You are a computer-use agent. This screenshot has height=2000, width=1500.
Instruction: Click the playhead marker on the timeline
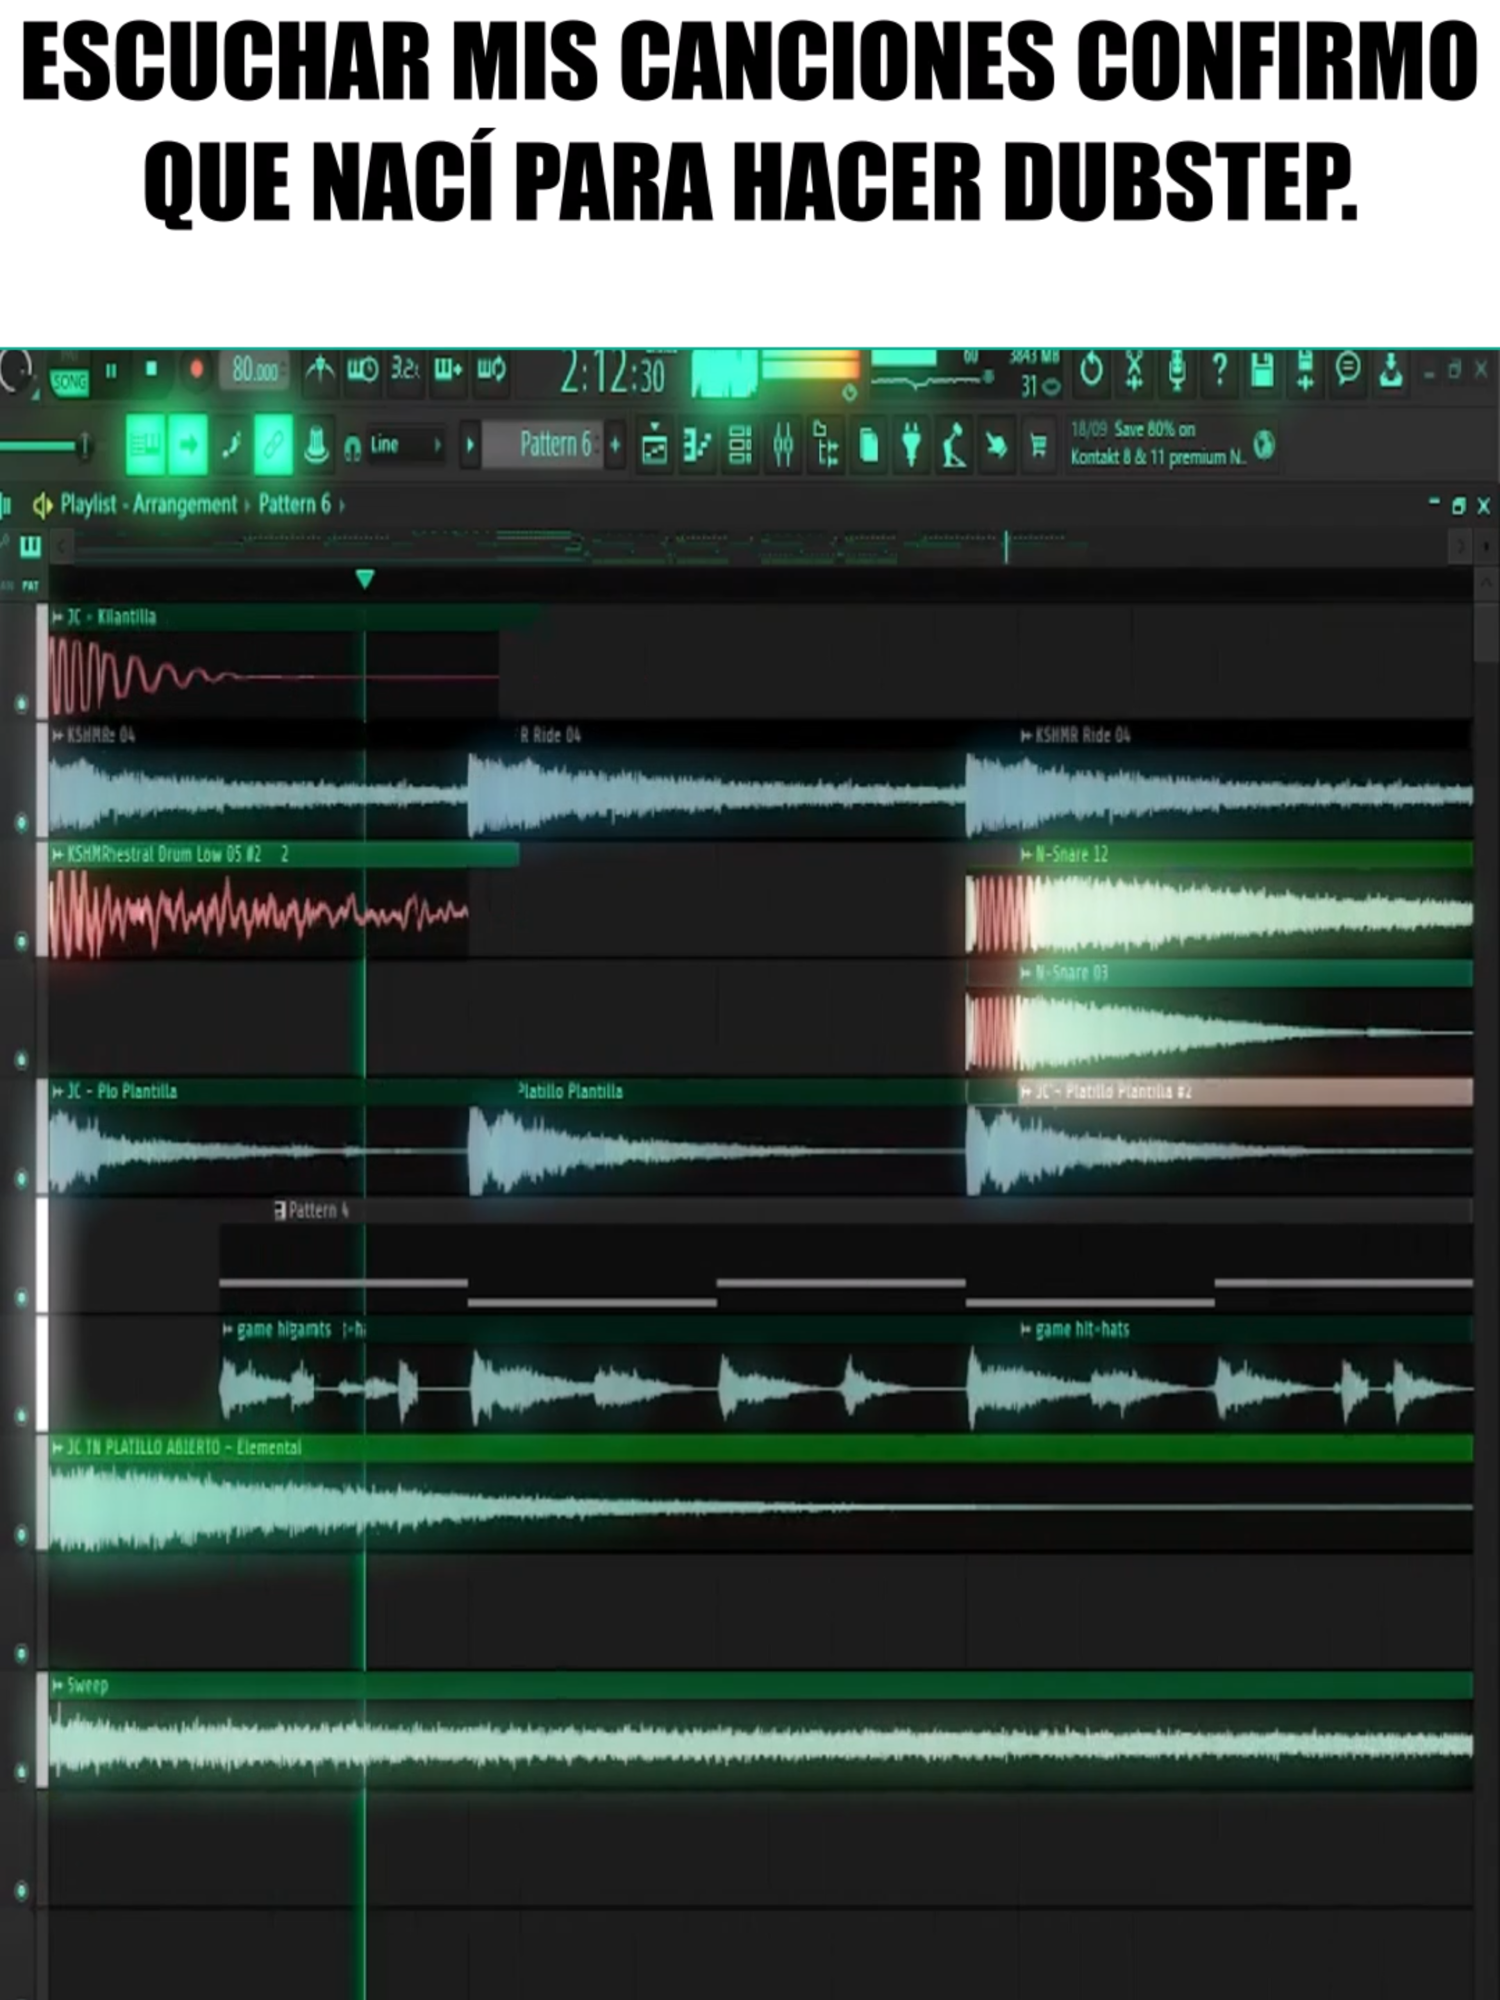(x=365, y=579)
